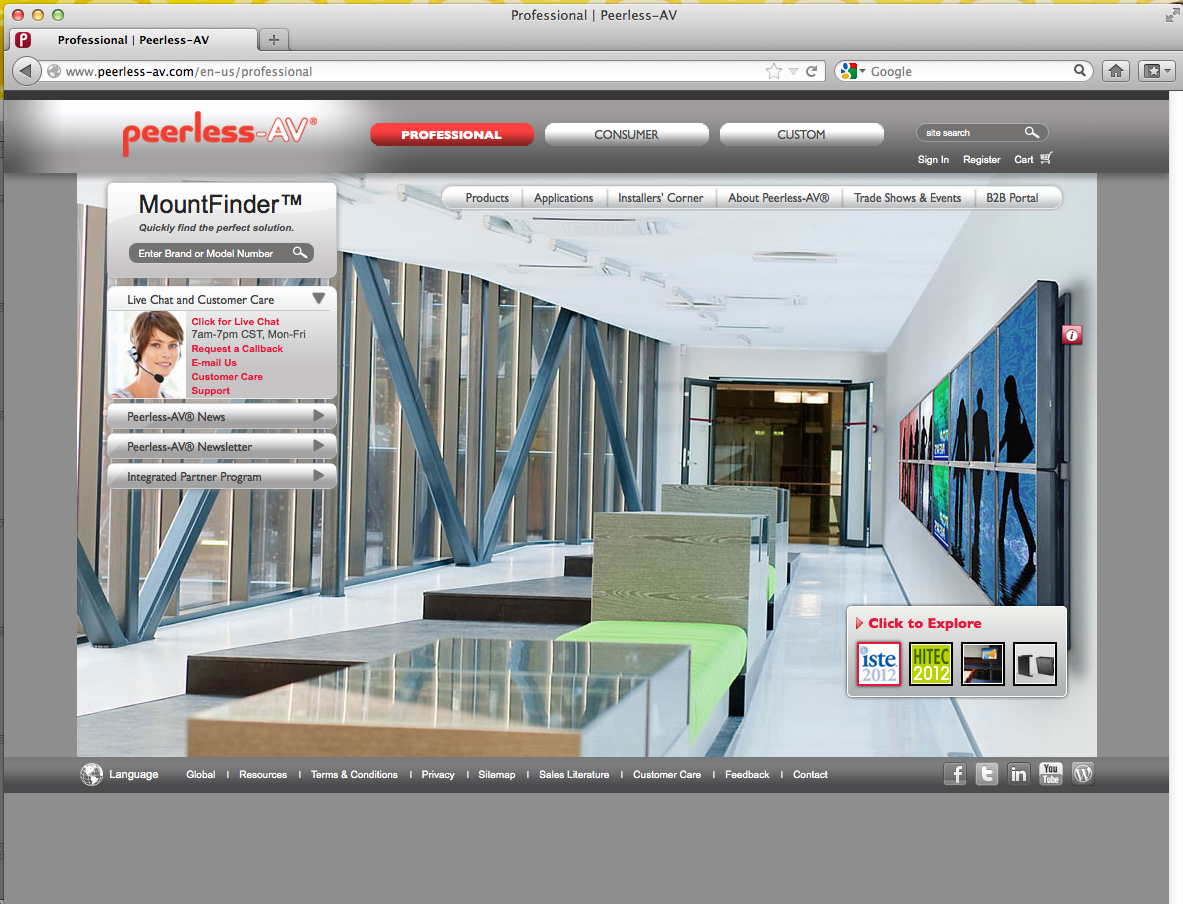1183x904 pixels.
Task: Open the Facebook social icon
Action: 955,774
